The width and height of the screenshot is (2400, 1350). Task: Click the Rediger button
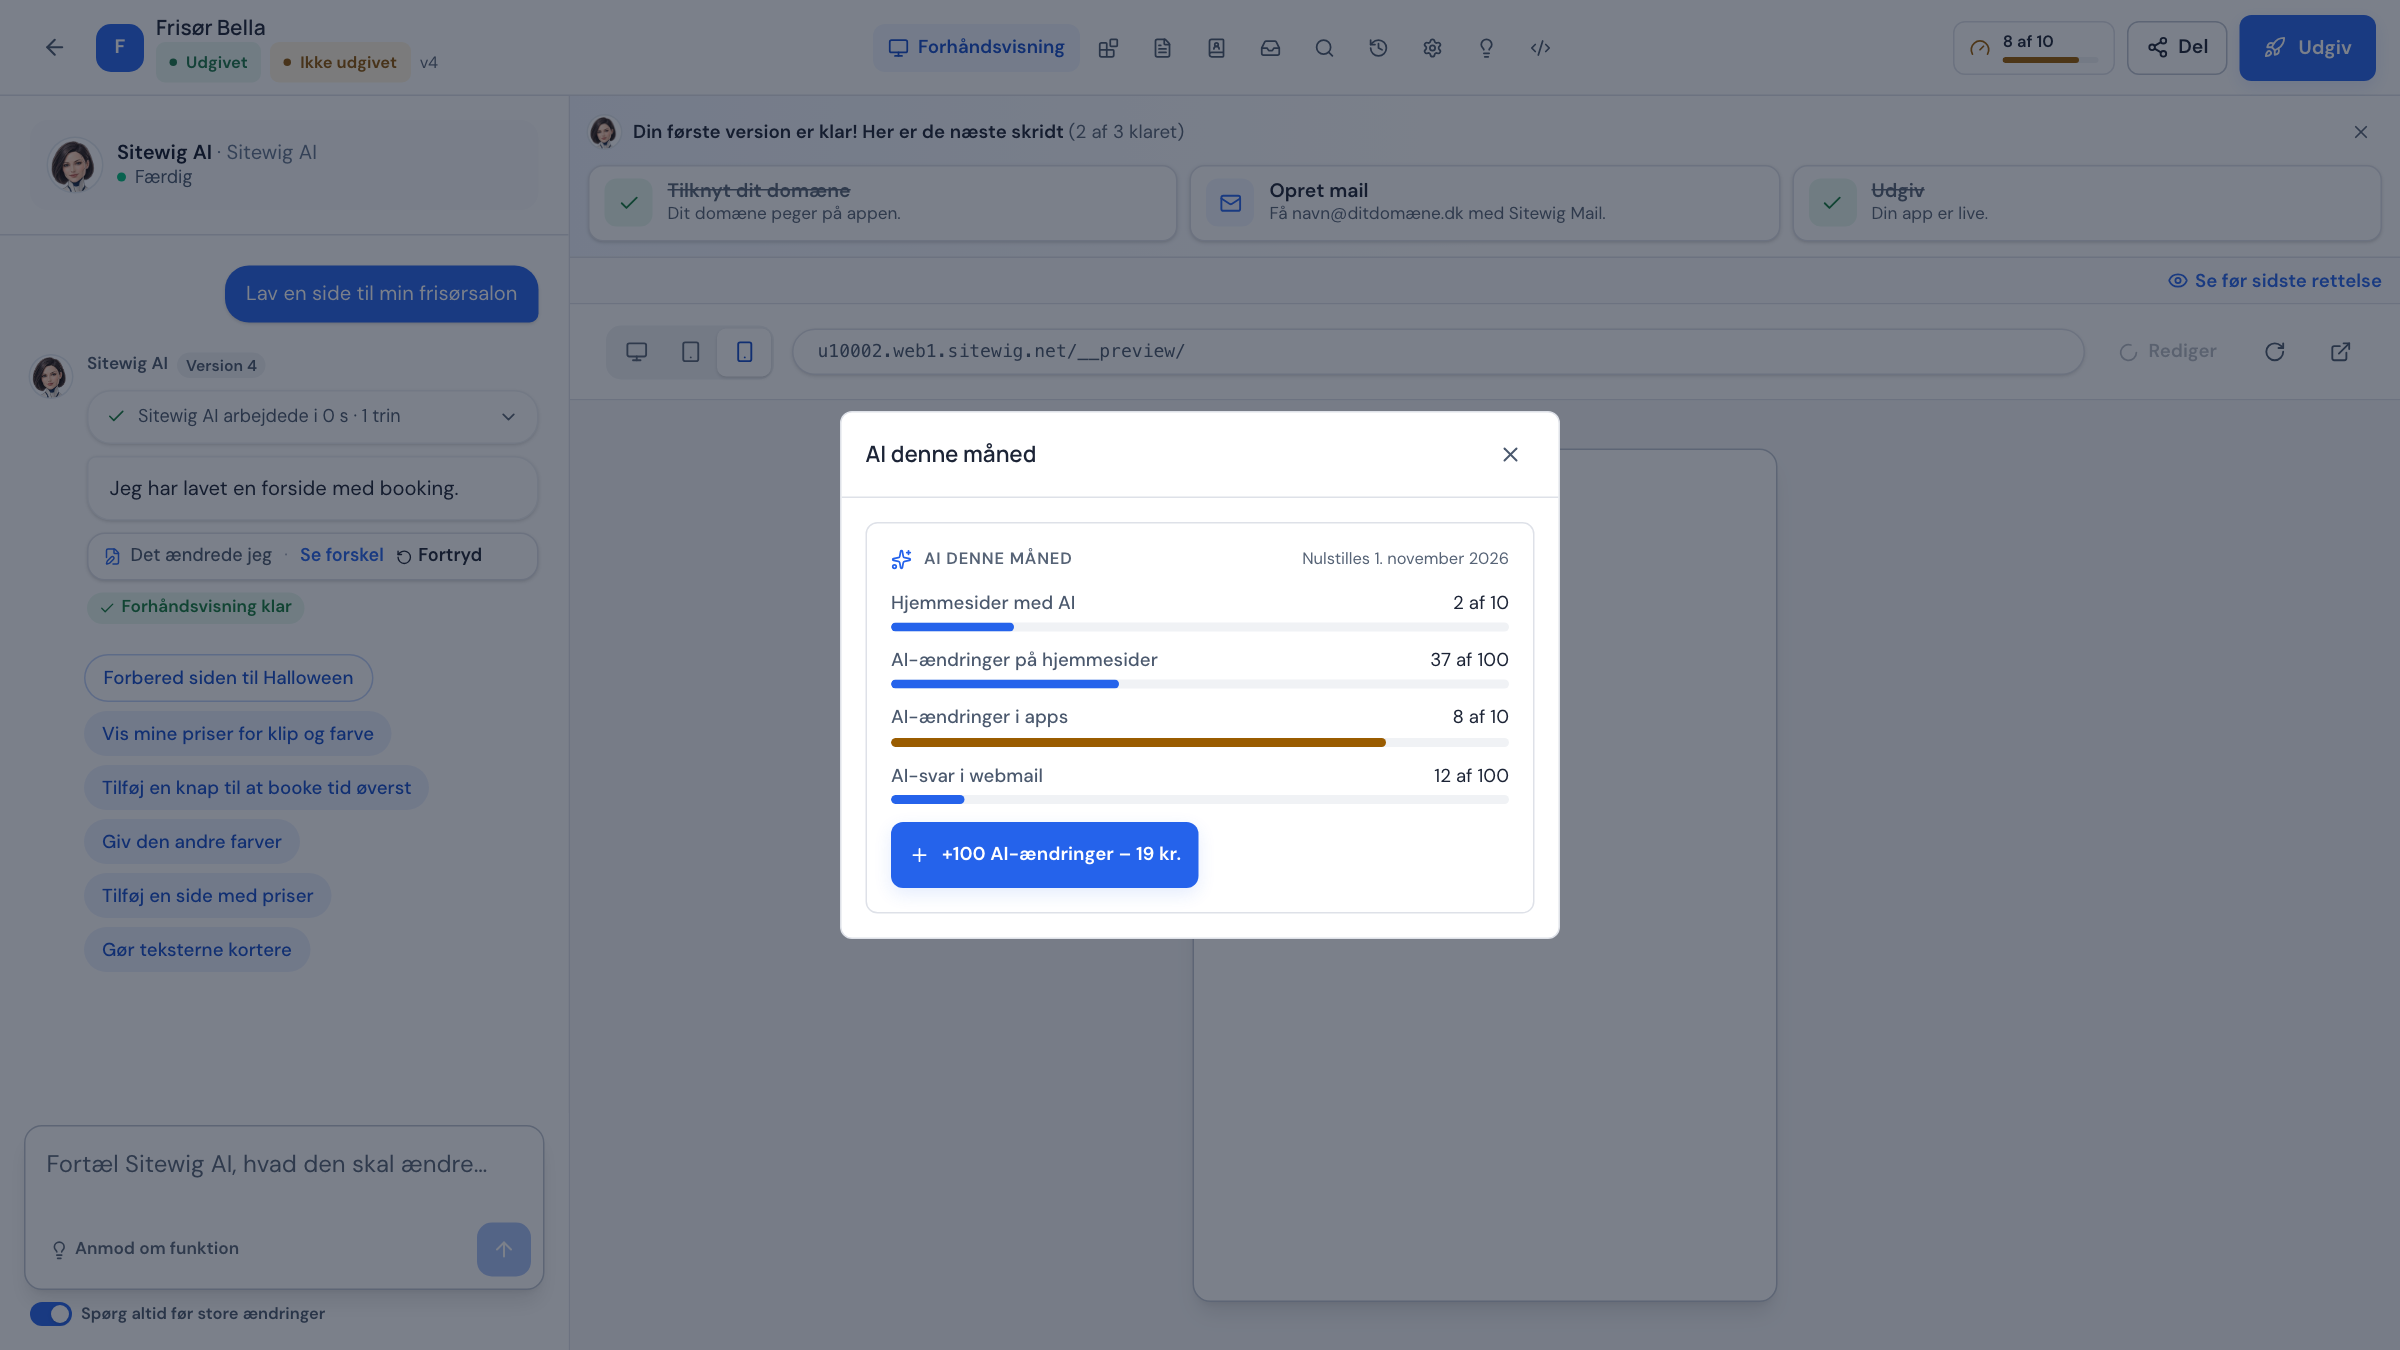[x=2168, y=352]
